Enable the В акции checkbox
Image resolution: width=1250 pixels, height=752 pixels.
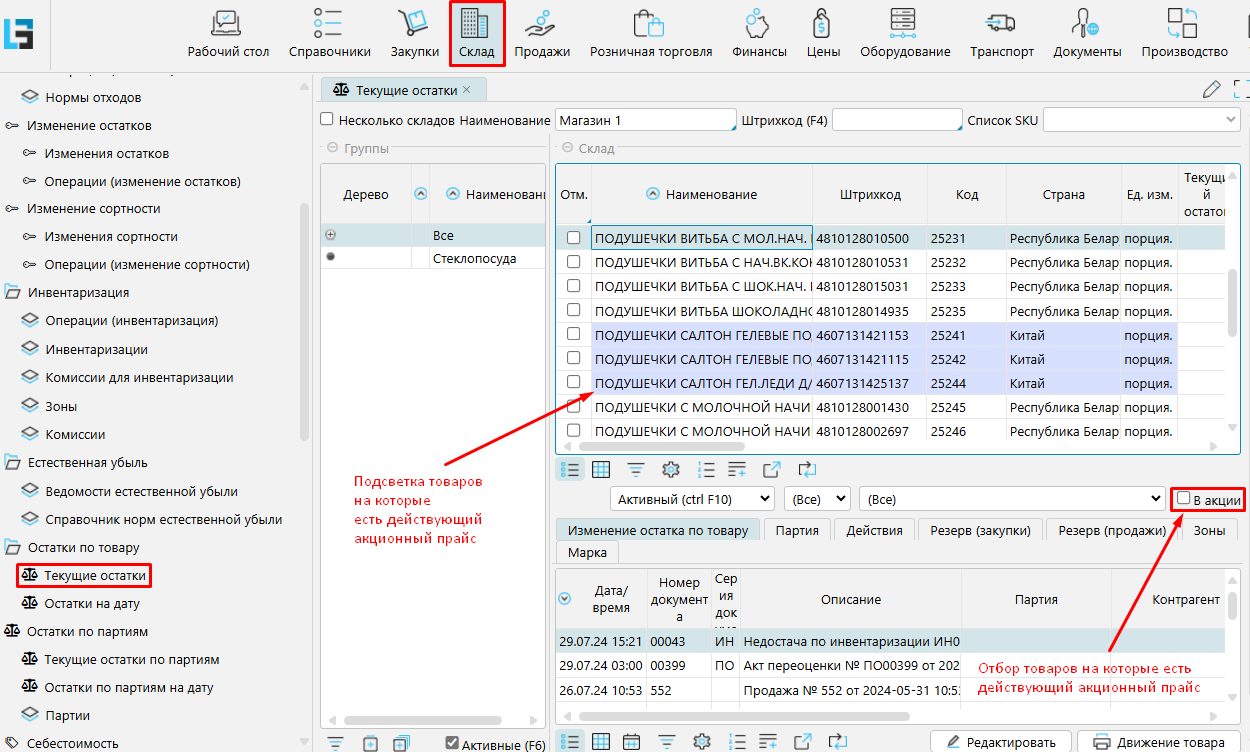click(x=1184, y=498)
